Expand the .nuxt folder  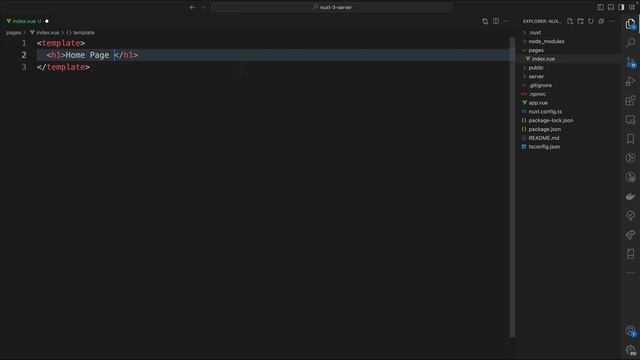(x=535, y=33)
